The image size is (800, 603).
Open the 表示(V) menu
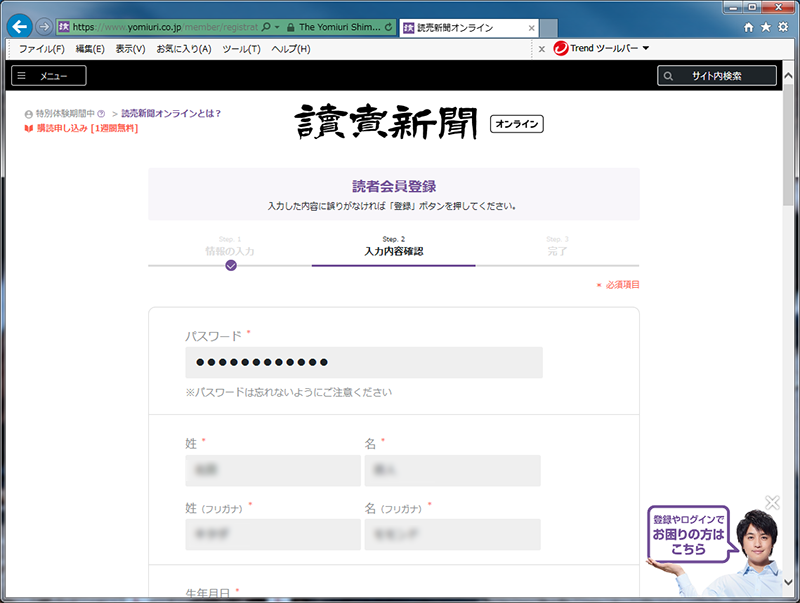click(130, 49)
